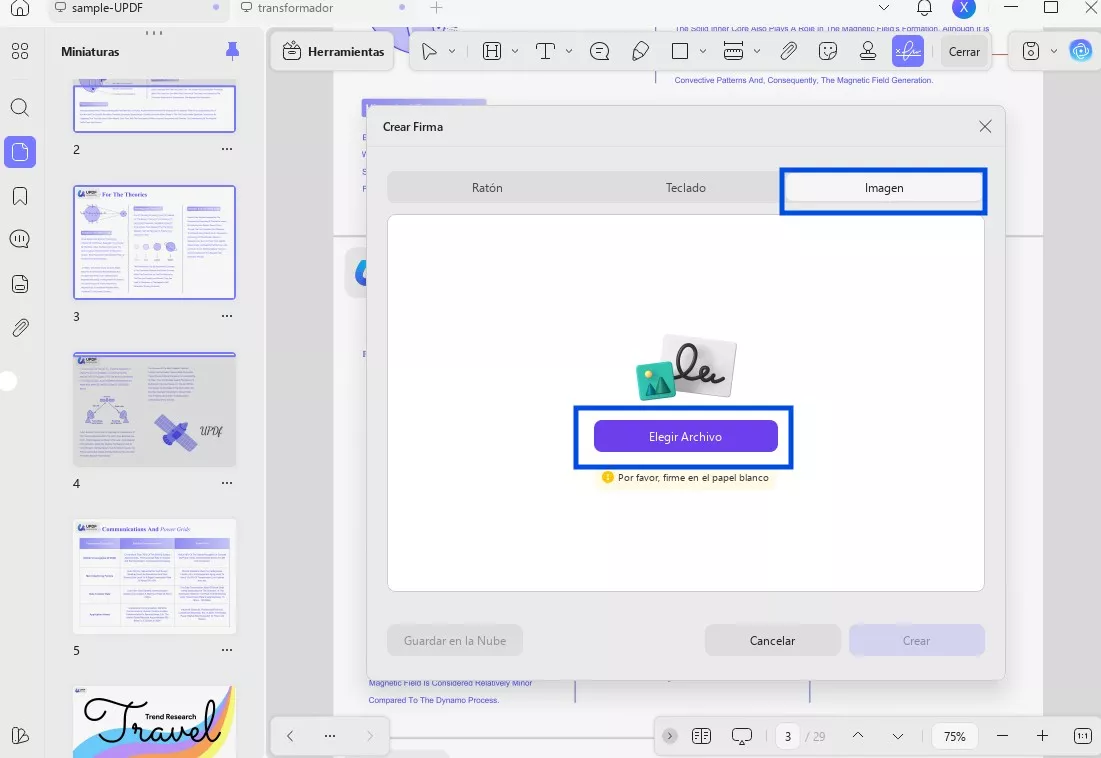This screenshot has height=758, width=1101.
Task: Start presentation mode icon in bottom bar
Action: (741, 736)
